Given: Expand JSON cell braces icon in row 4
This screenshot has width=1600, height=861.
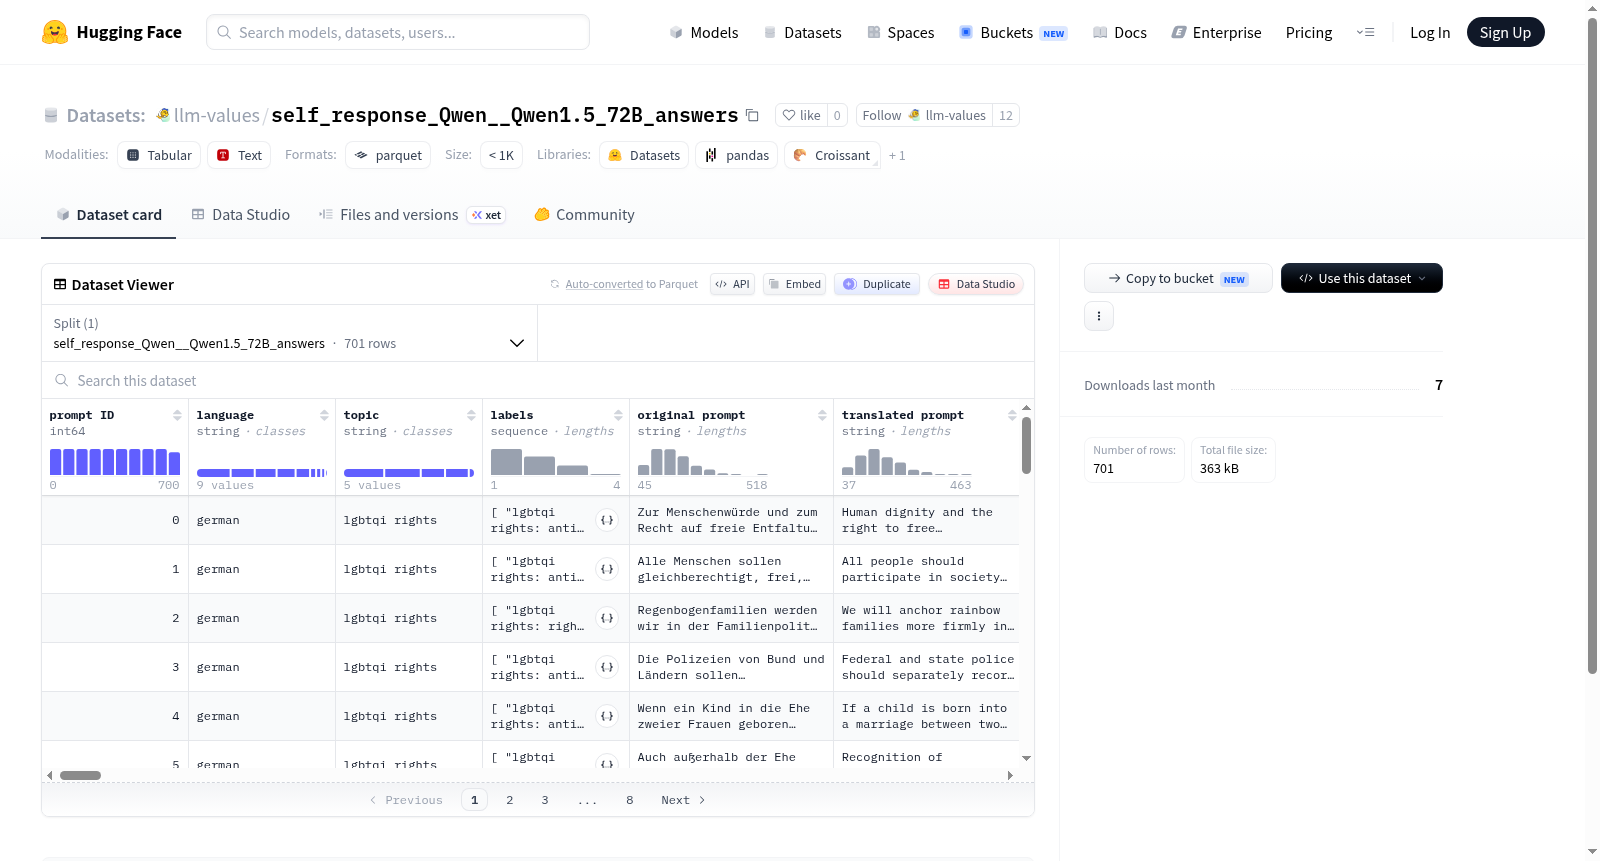Looking at the screenshot, I should (607, 716).
